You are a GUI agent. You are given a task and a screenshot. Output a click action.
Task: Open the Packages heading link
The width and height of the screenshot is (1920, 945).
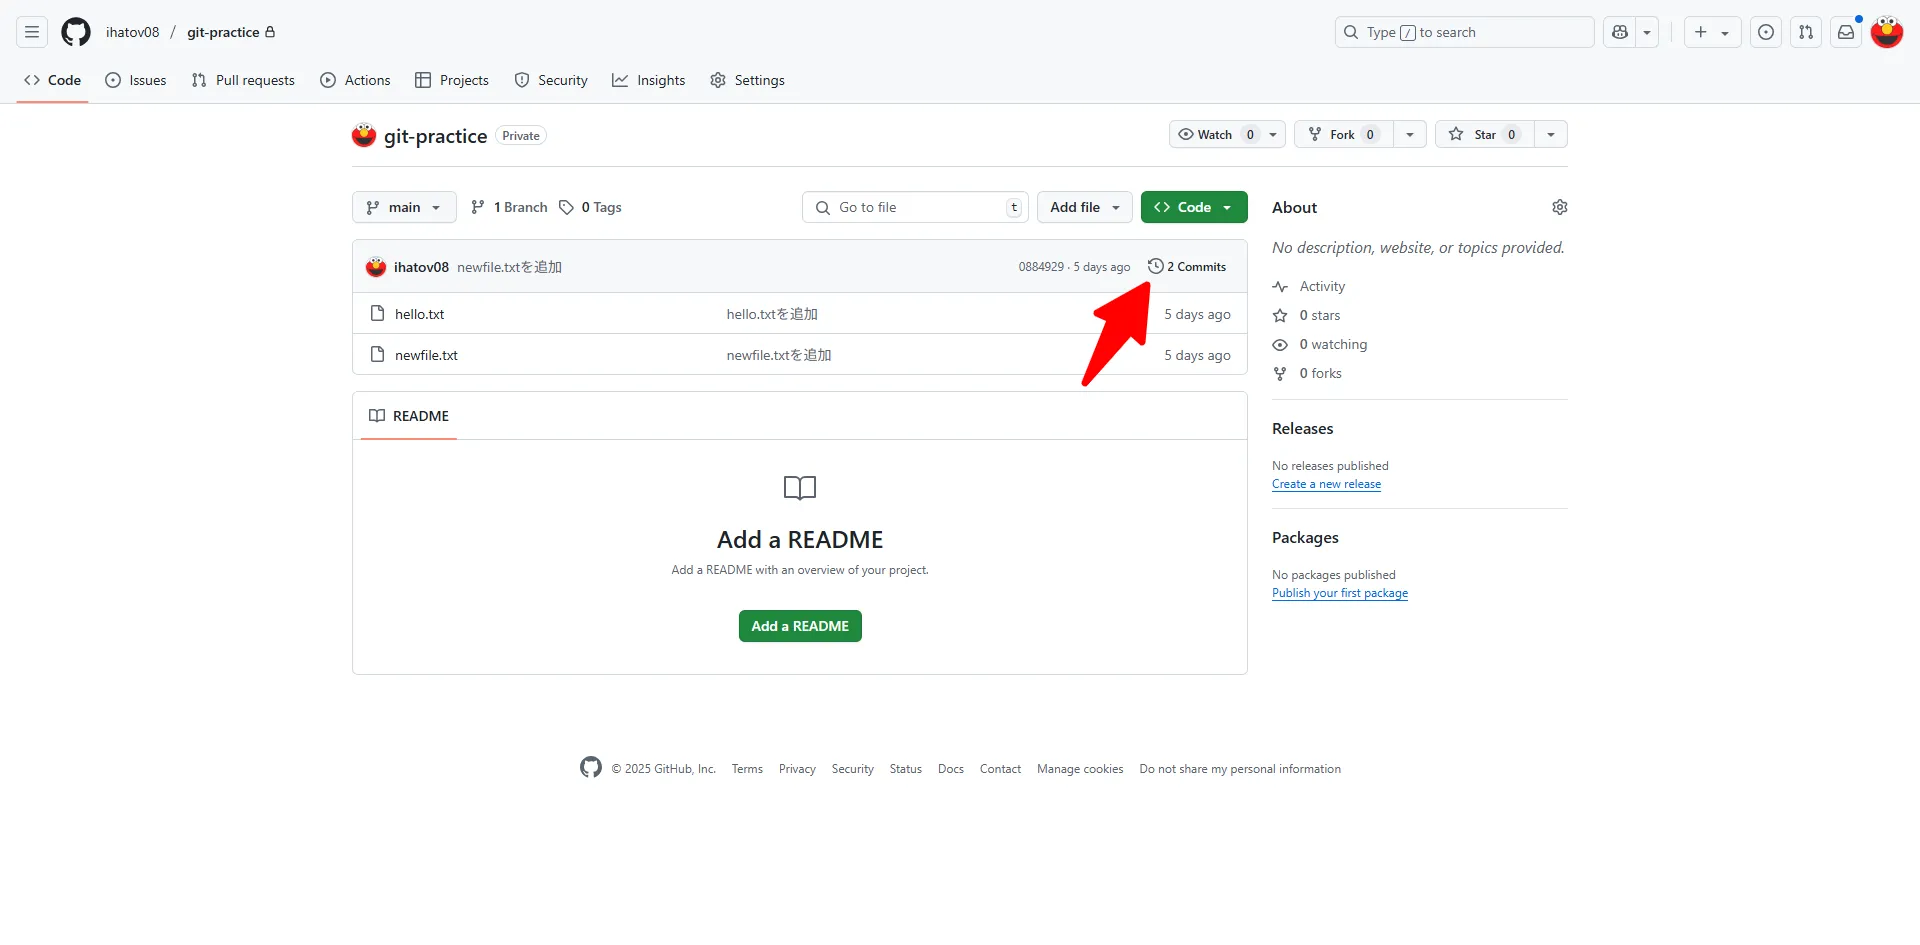[1305, 538]
